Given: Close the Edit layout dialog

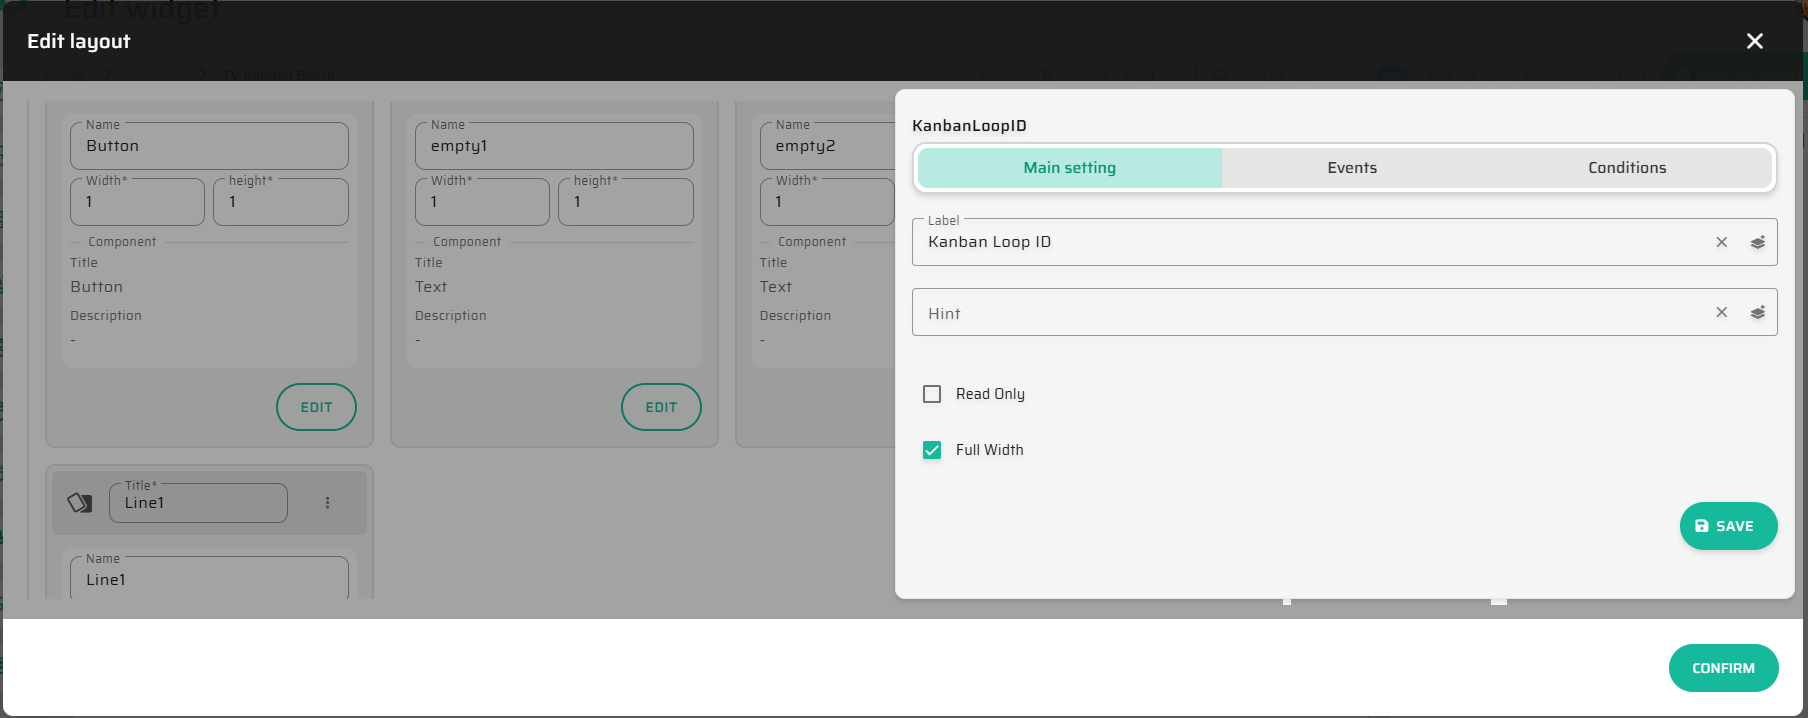Looking at the screenshot, I should [x=1754, y=41].
